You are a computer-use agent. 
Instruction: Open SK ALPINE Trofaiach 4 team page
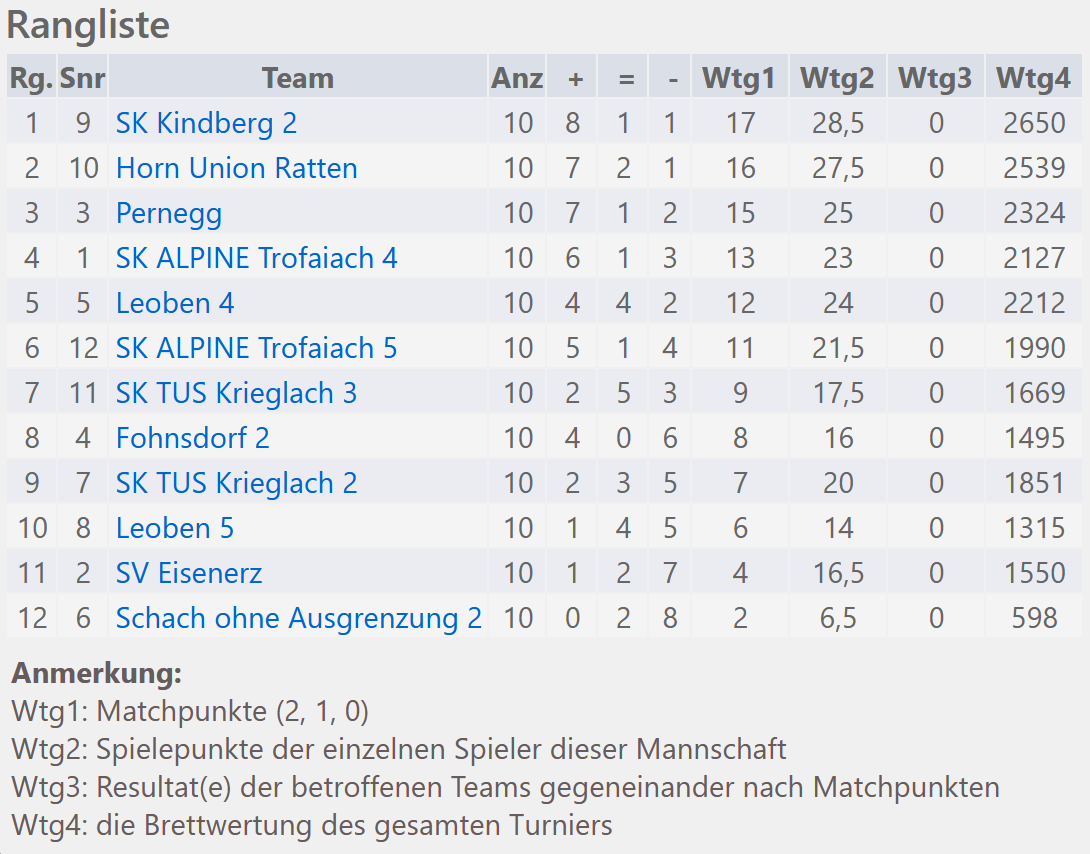[257, 258]
